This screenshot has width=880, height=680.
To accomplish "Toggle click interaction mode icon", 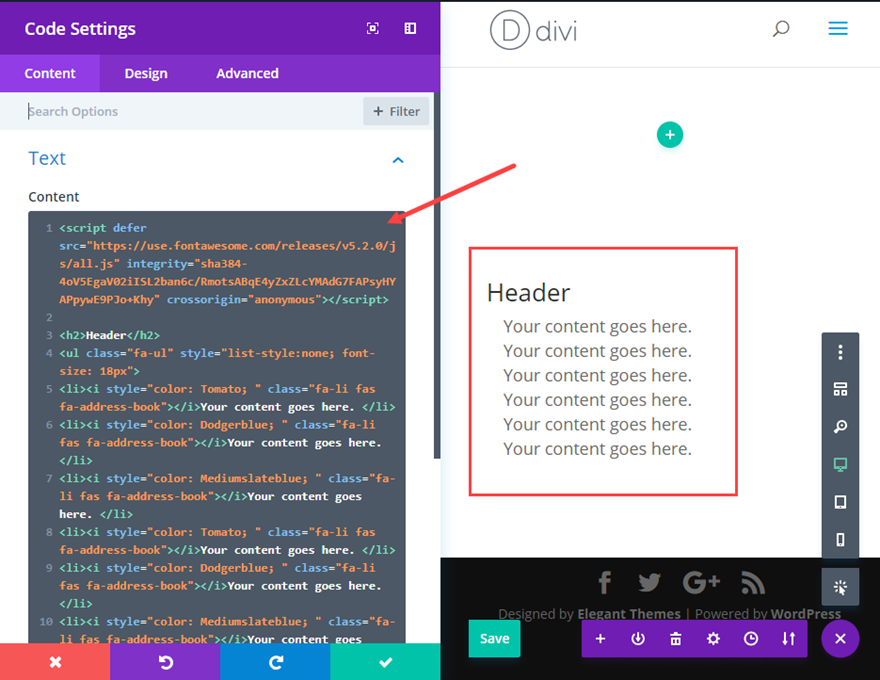I will click(840, 587).
